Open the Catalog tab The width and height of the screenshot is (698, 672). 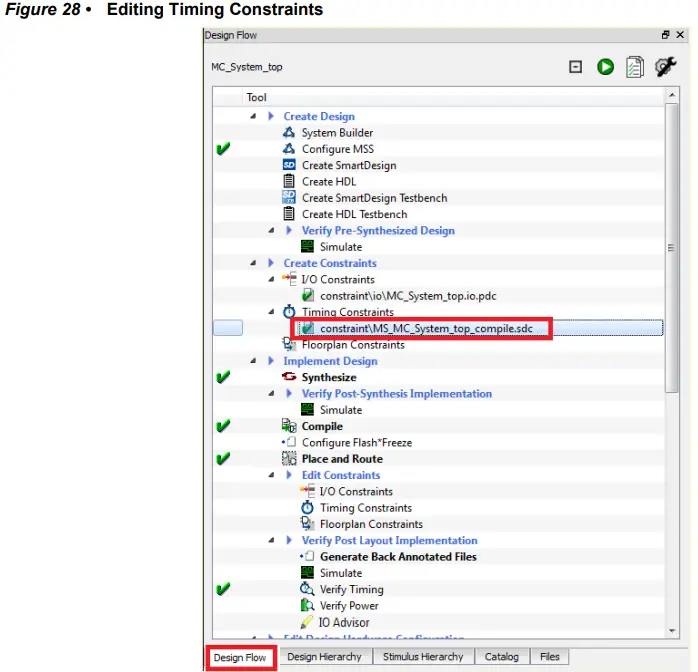coord(502,656)
